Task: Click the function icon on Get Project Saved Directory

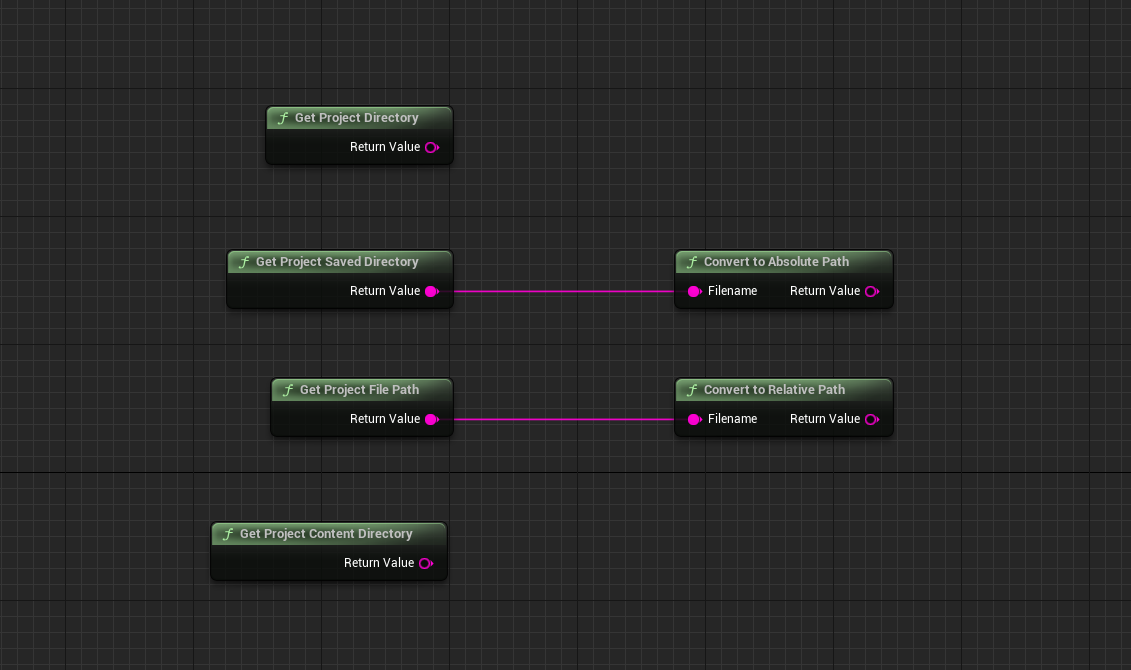Action: pos(244,262)
